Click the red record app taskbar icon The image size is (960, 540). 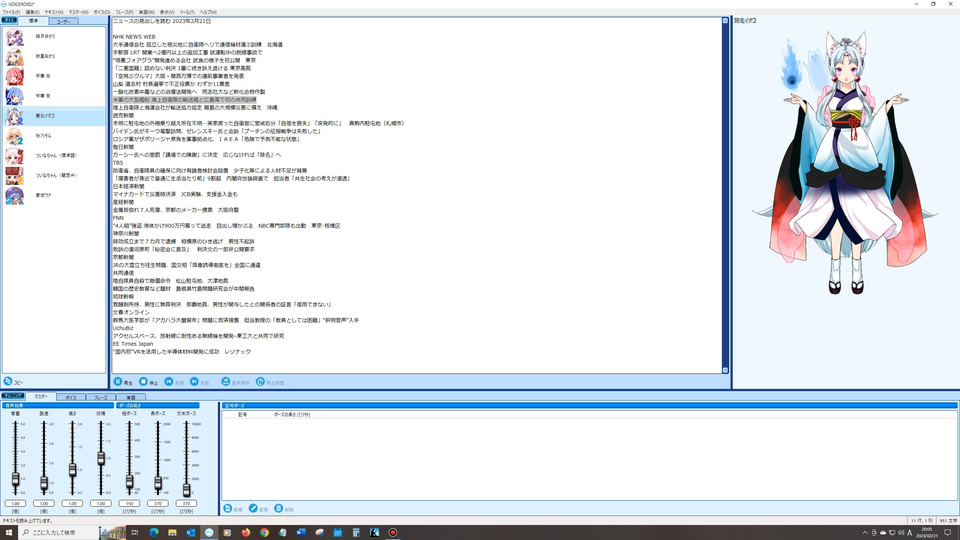tap(392, 533)
